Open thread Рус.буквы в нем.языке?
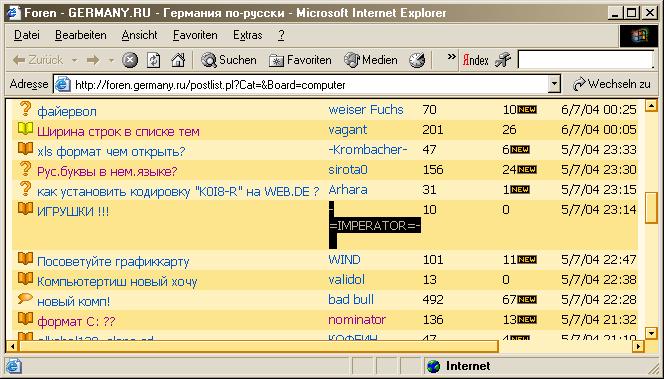The height and width of the screenshot is (379, 664). [x=107, y=172]
